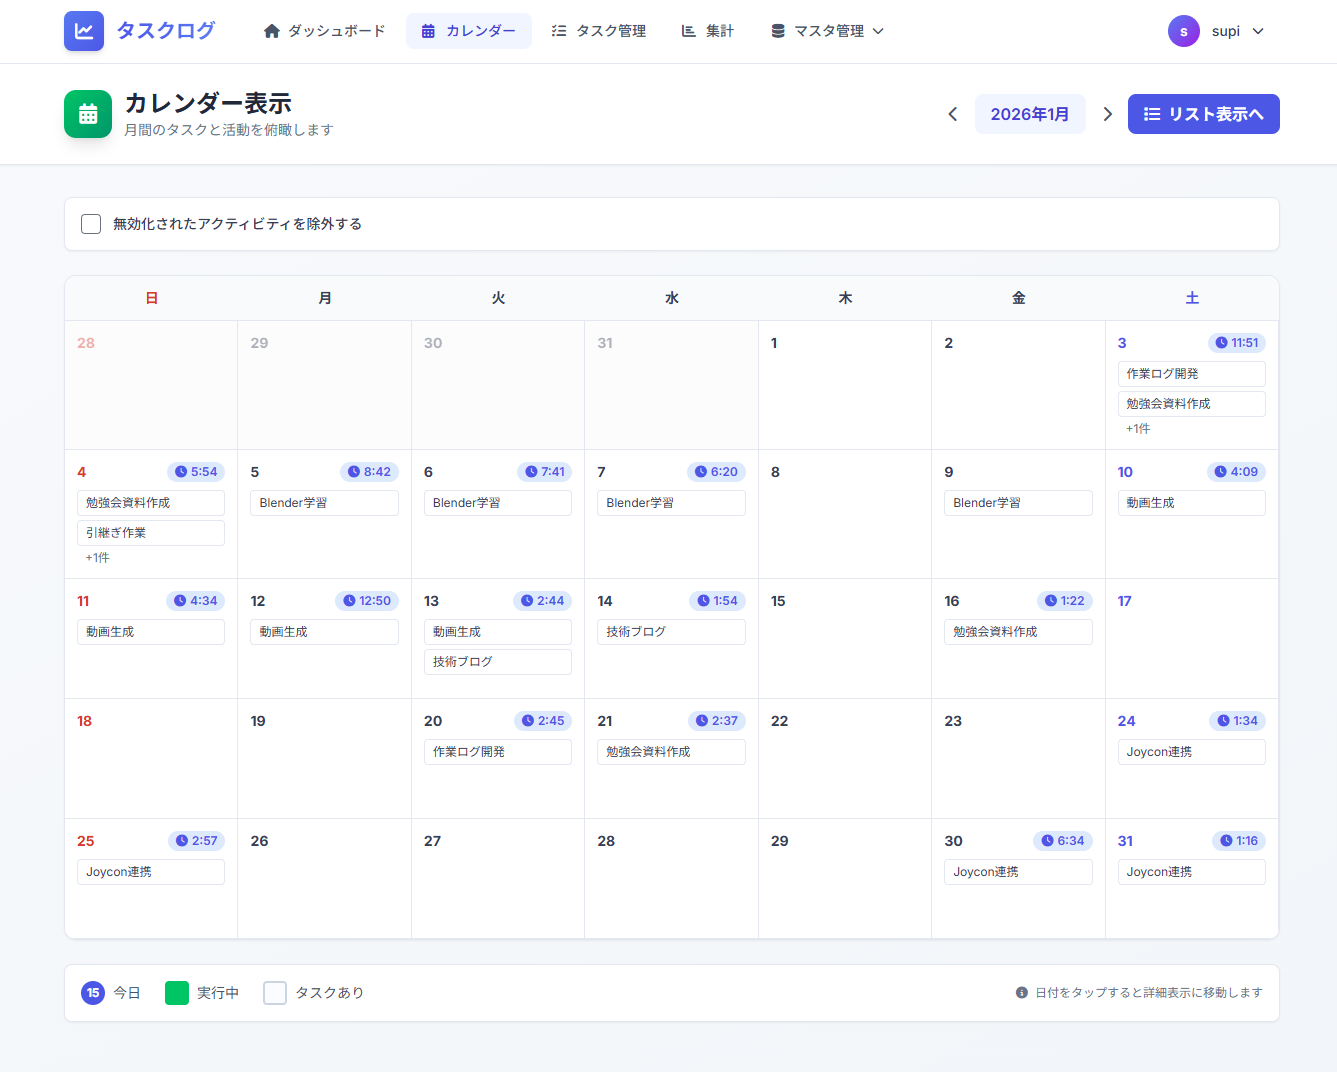Click the タスクログ chart logo icon
Image resolution: width=1337 pixels, height=1072 pixels.
click(x=84, y=31)
